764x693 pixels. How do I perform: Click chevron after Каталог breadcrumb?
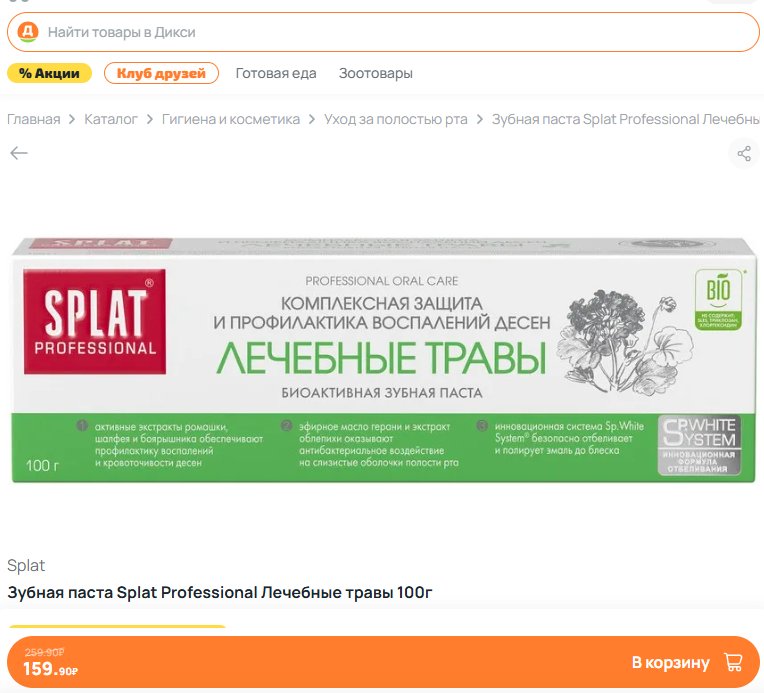[150, 119]
